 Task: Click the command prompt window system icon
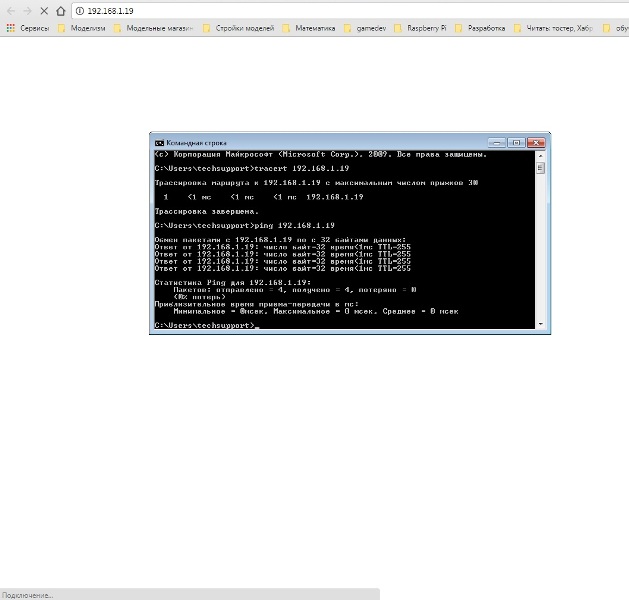click(159, 143)
